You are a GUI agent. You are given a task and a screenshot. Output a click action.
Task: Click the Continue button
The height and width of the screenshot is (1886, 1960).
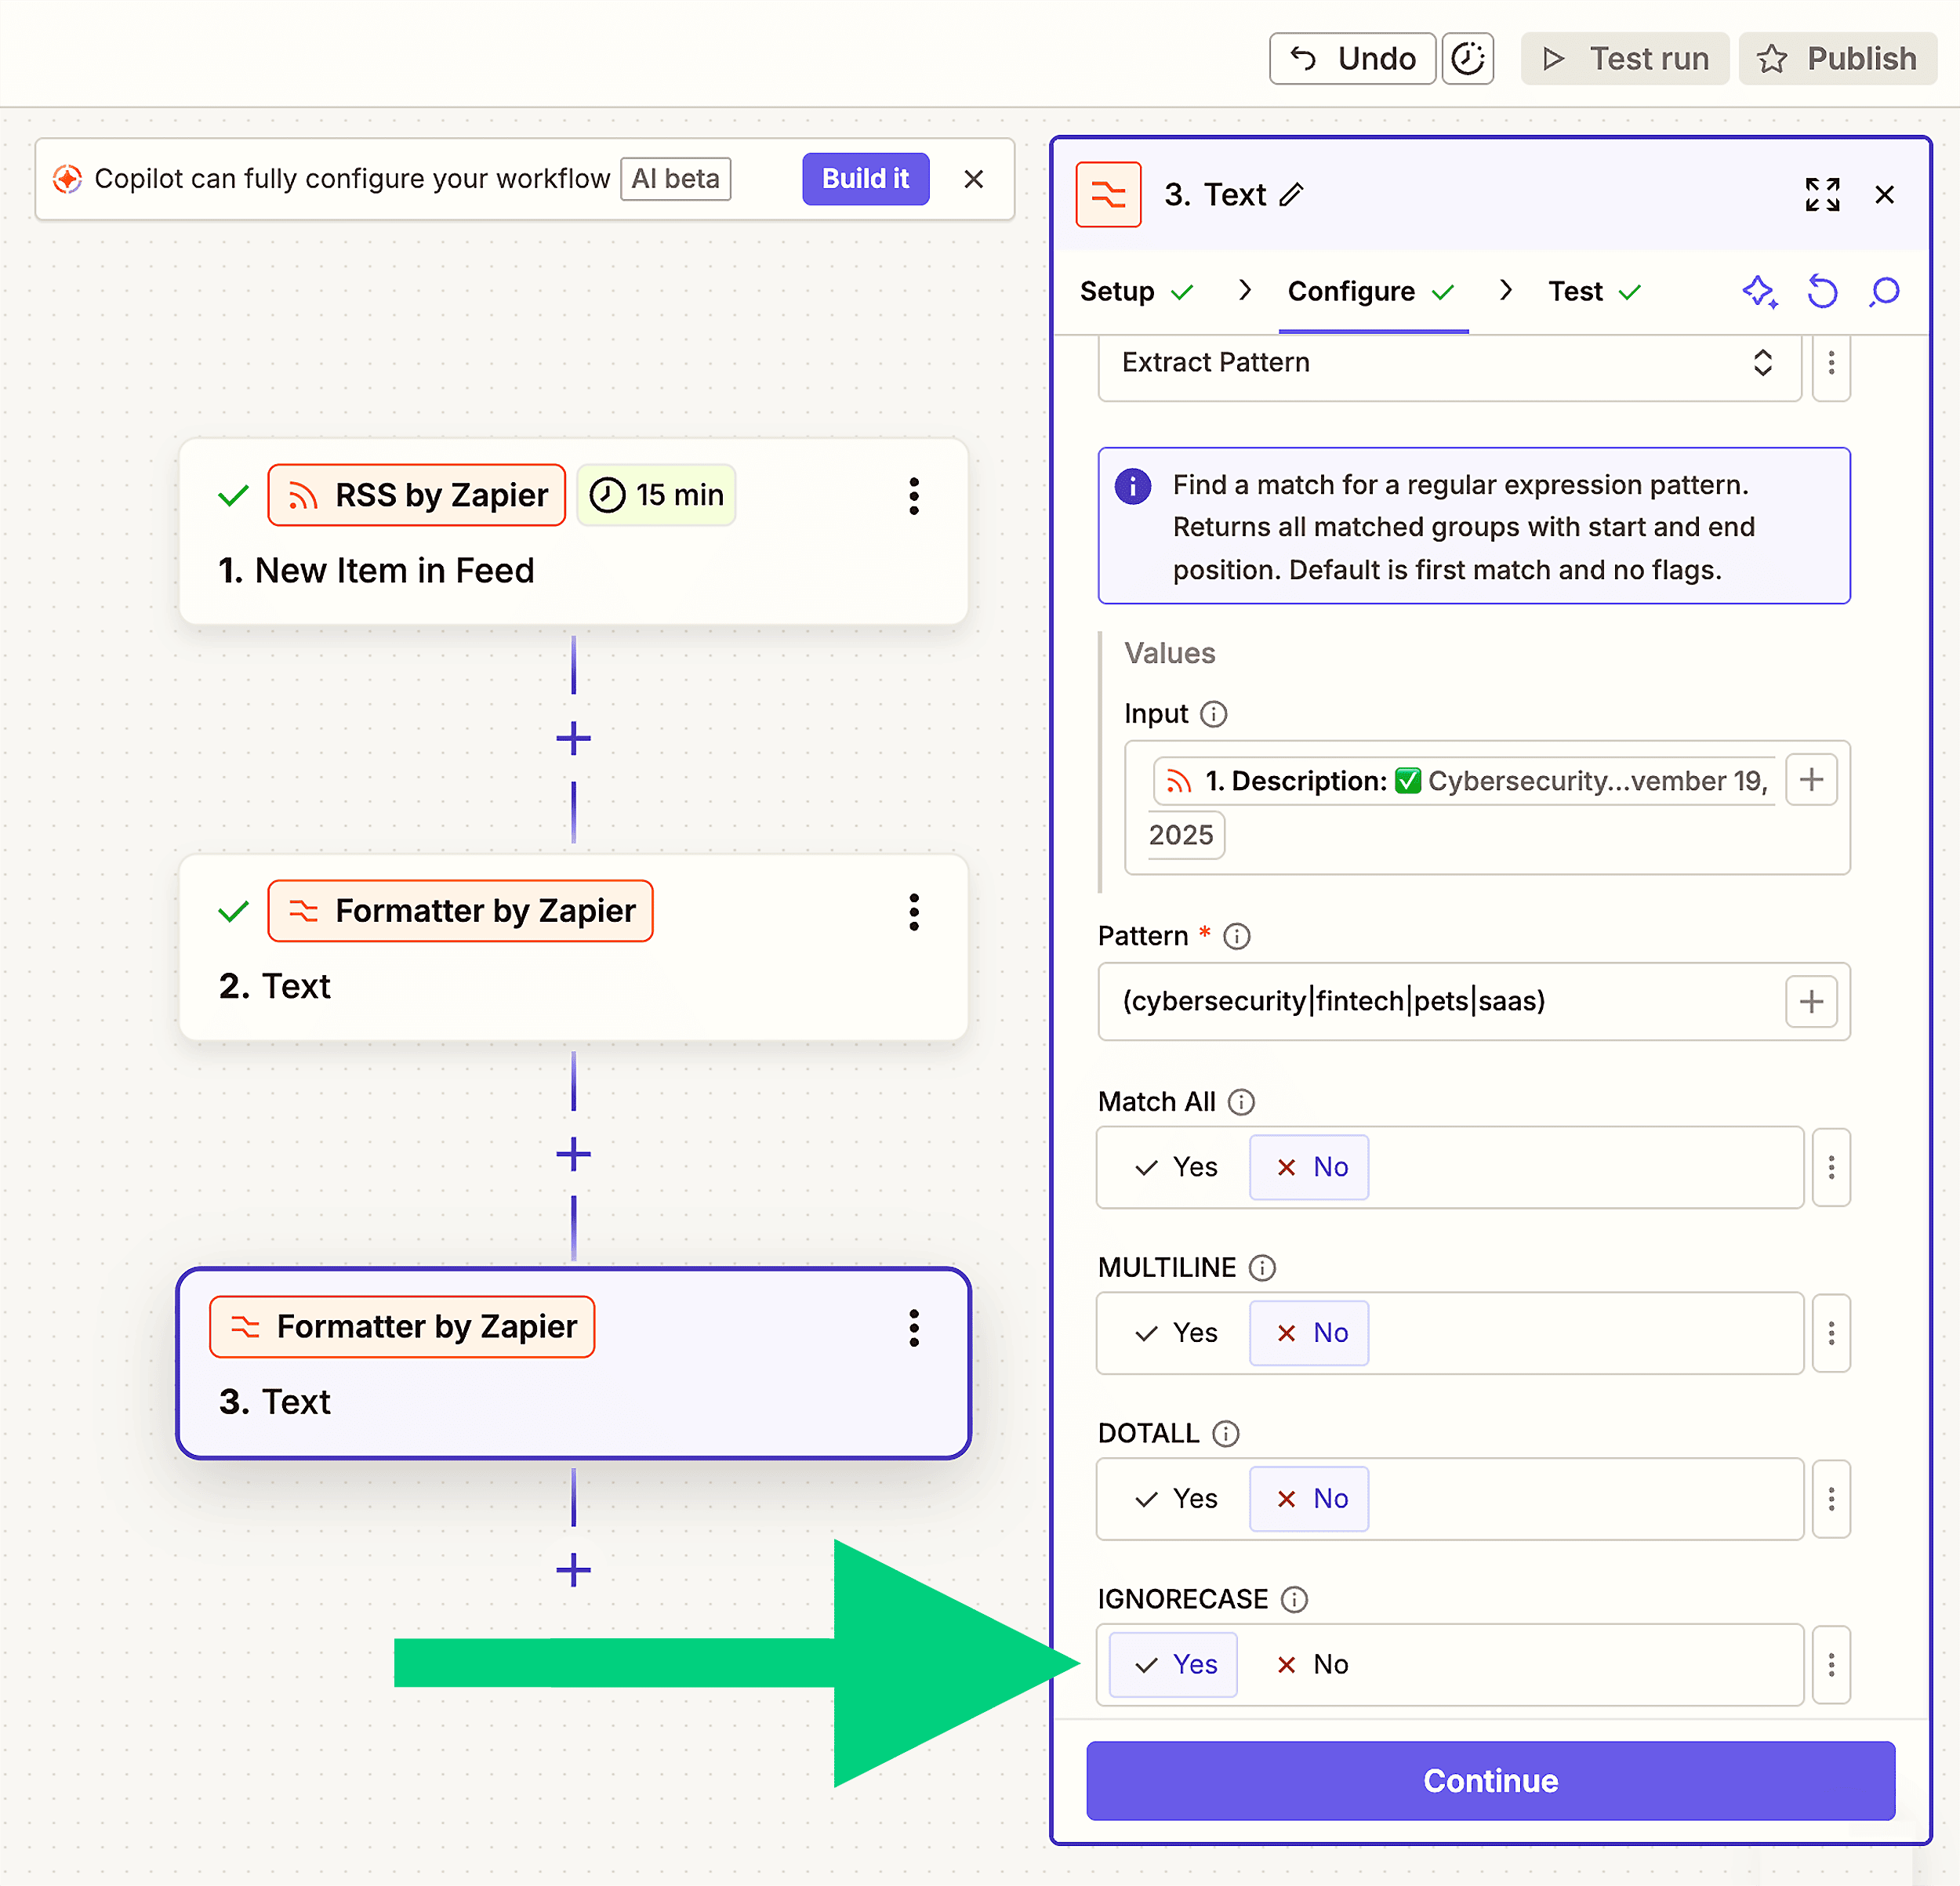click(x=1489, y=1781)
